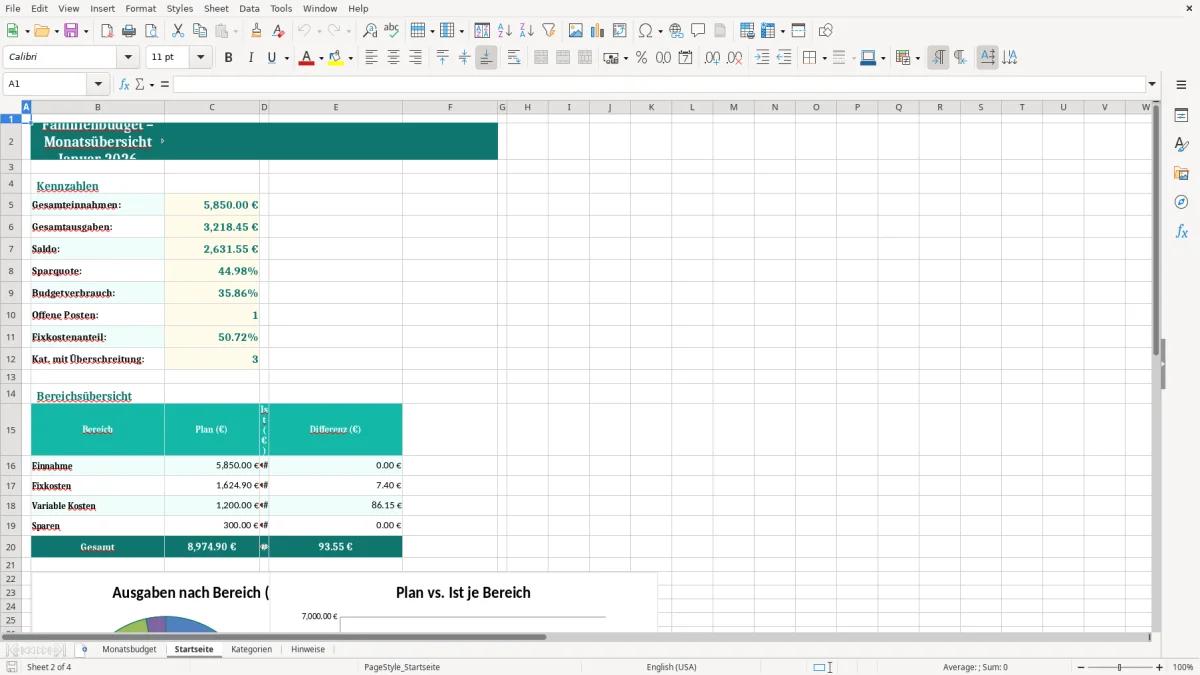Enable AutoFilter funnel icon

click(x=549, y=31)
